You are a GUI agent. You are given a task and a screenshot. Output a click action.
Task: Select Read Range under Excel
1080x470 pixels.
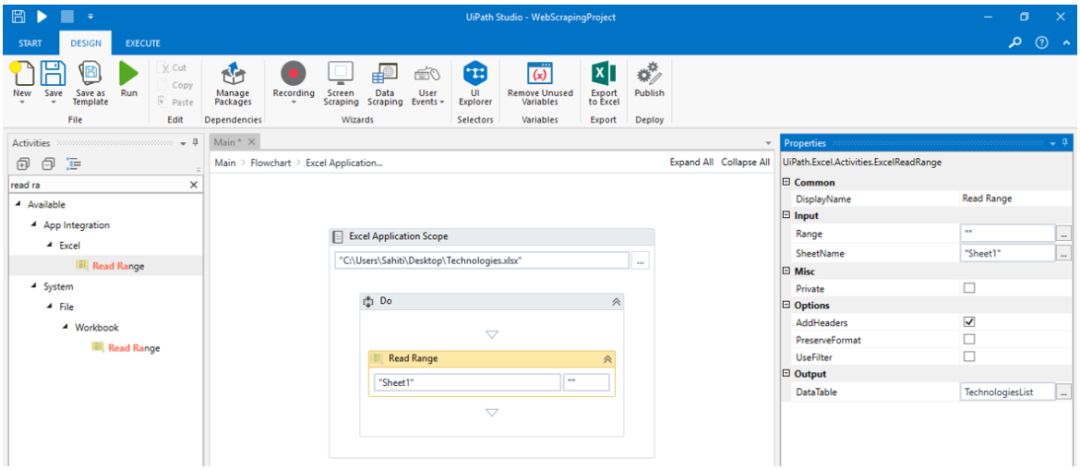coord(118,266)
